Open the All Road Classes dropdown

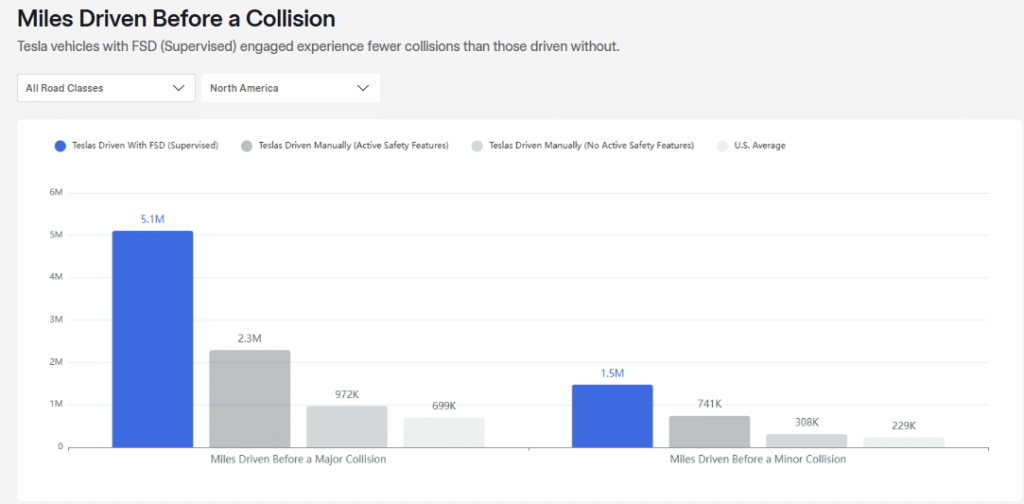coord(105,88)
